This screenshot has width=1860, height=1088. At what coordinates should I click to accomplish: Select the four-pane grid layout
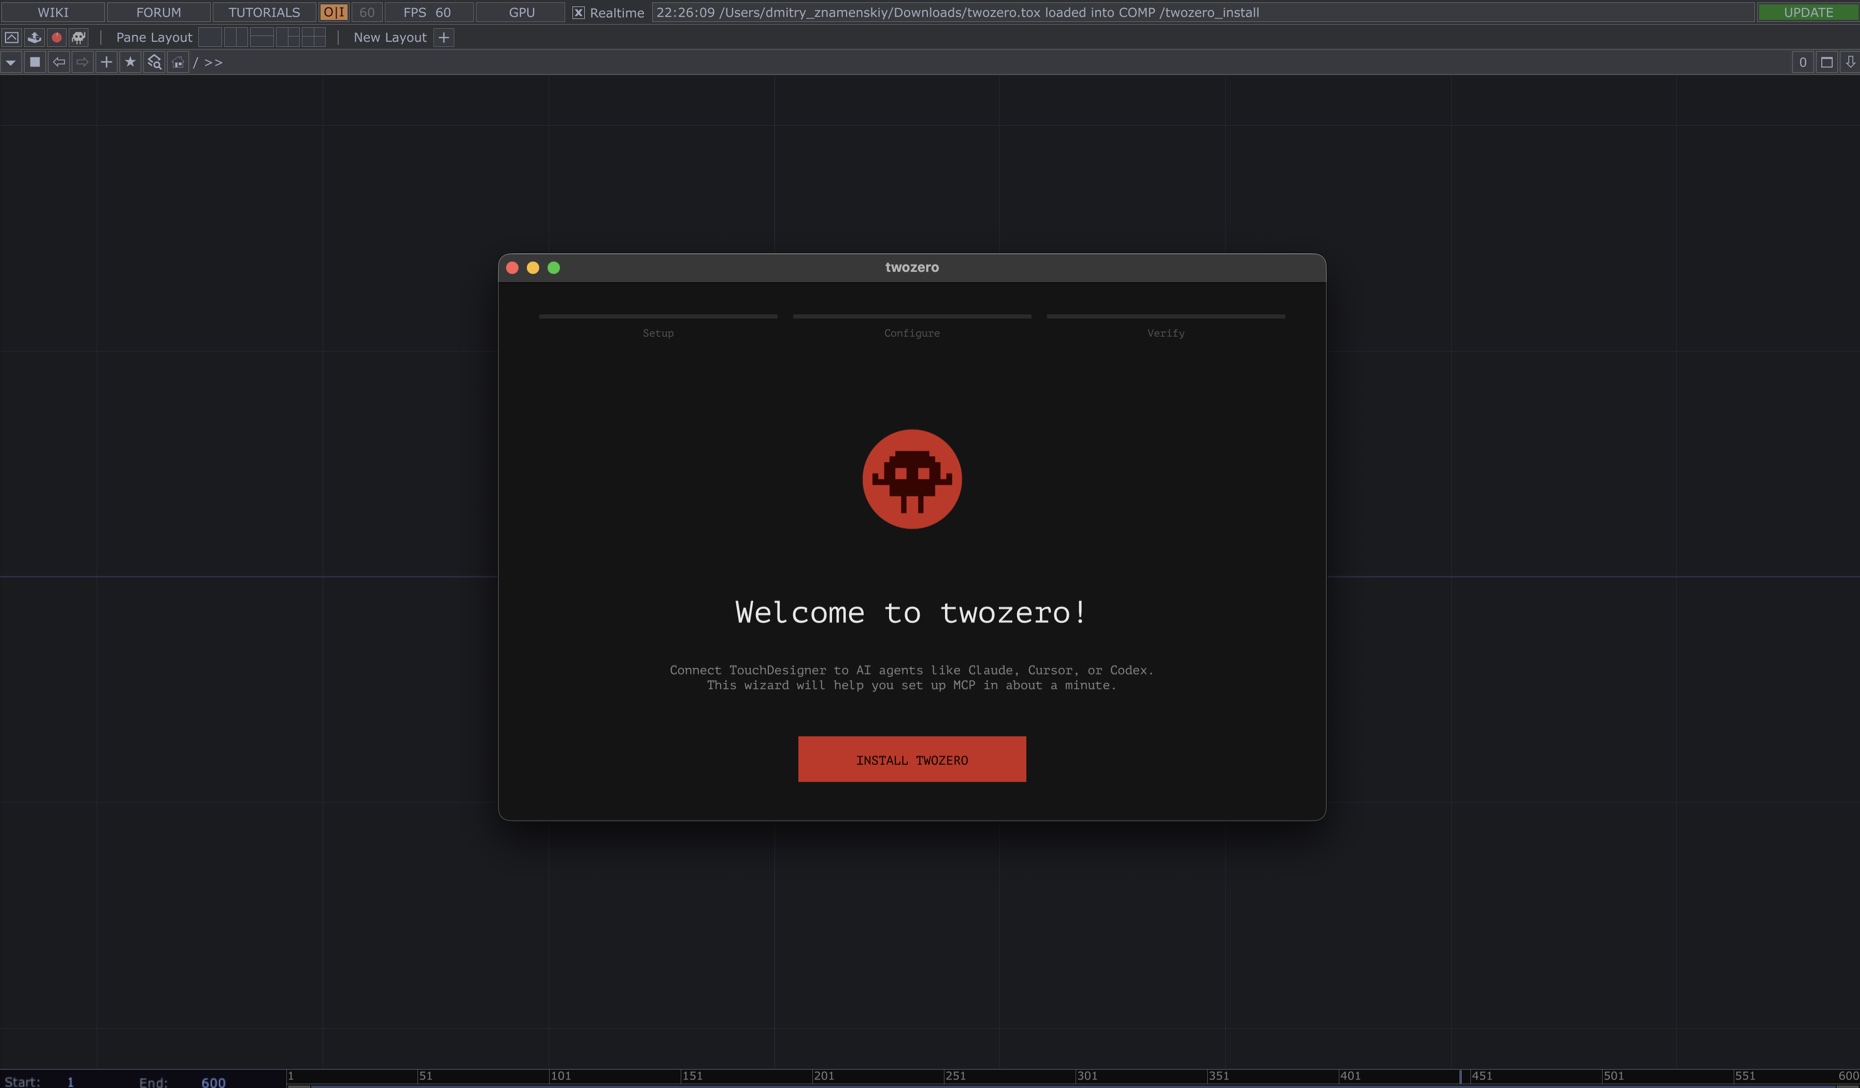pyautogui.click(x=314, y=37)
